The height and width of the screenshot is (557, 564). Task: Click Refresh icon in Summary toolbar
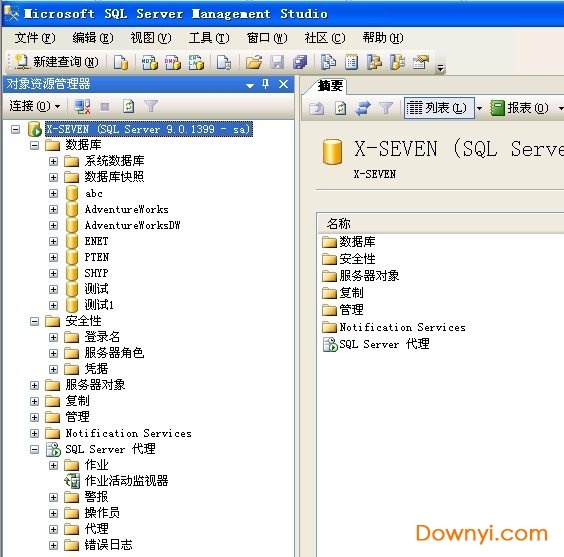click(x=340, y=108)
